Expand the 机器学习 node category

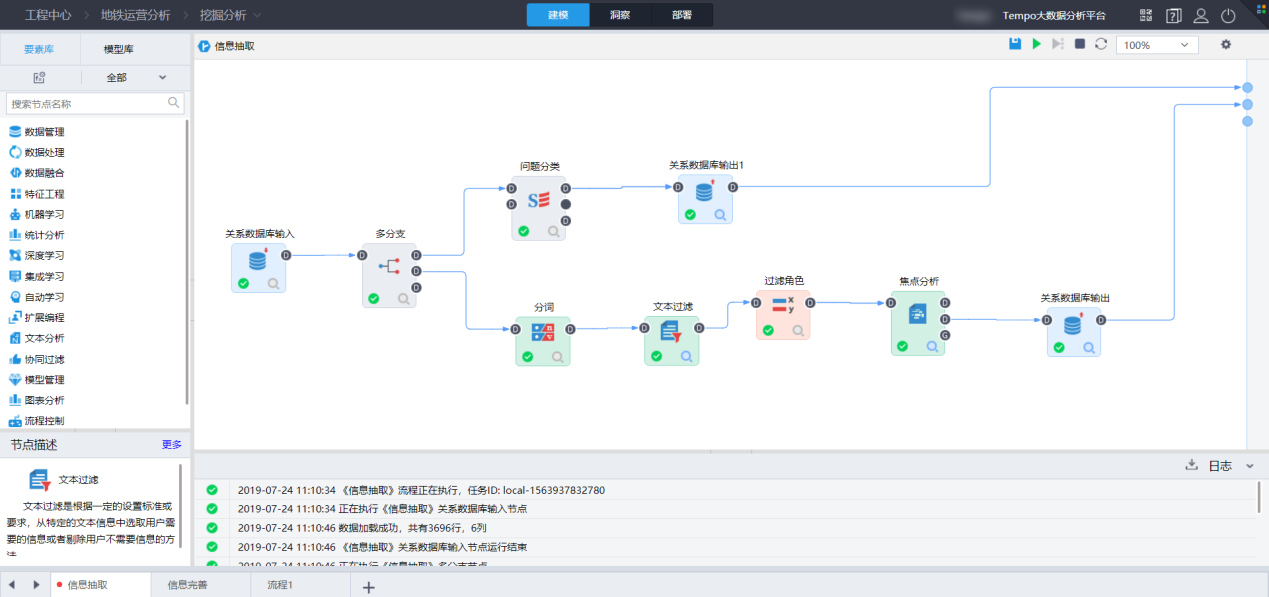[x=44, y=214]
